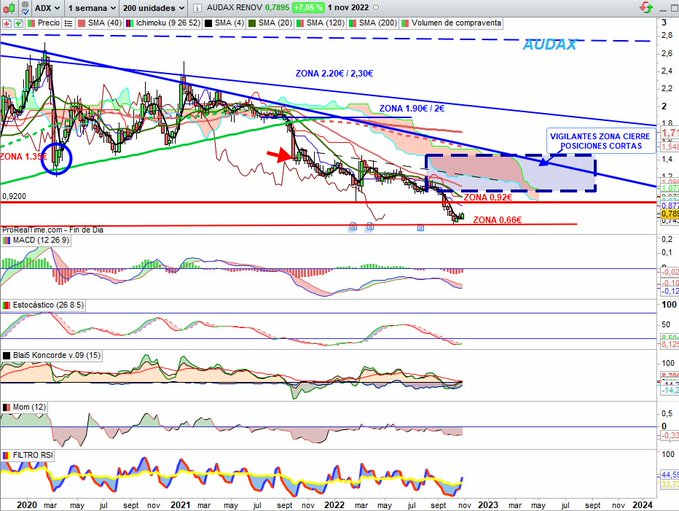Click the dark green SMA (20) swatch
The width and height of the screenshot is (679, 511).
click(x=252, y=23)
